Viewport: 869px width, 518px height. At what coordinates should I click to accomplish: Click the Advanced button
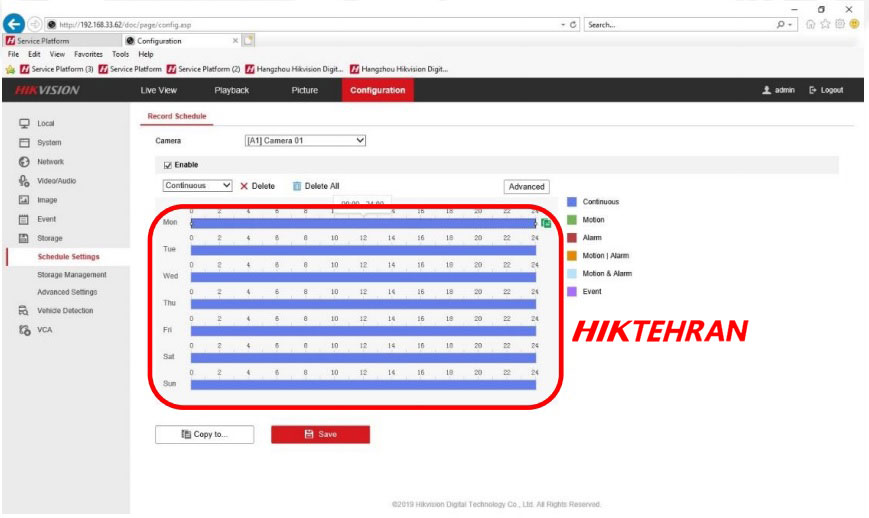[x=526, y=187]
